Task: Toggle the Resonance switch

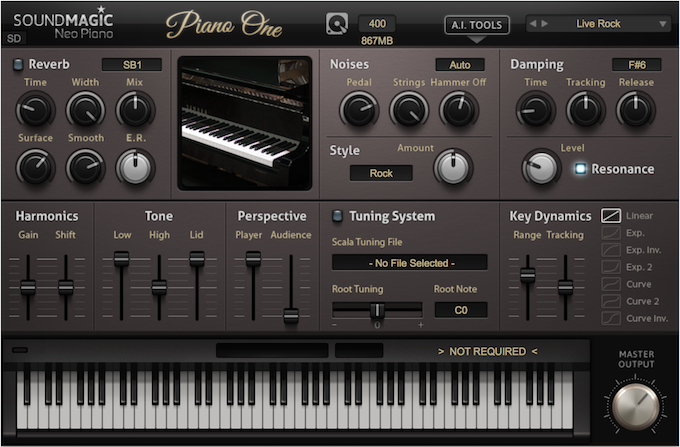Action: 580,169
